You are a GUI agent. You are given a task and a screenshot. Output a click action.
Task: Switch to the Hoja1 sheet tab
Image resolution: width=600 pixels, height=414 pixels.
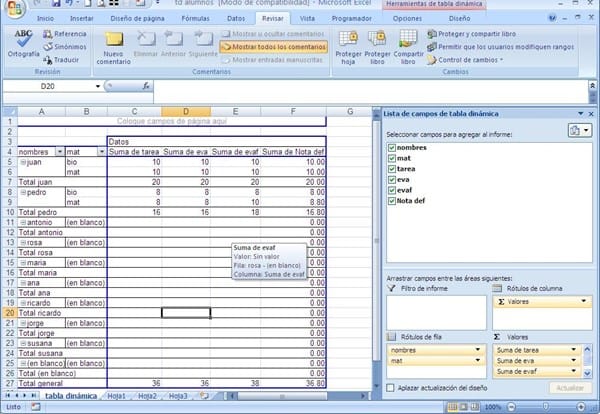(x=116, y=396)
